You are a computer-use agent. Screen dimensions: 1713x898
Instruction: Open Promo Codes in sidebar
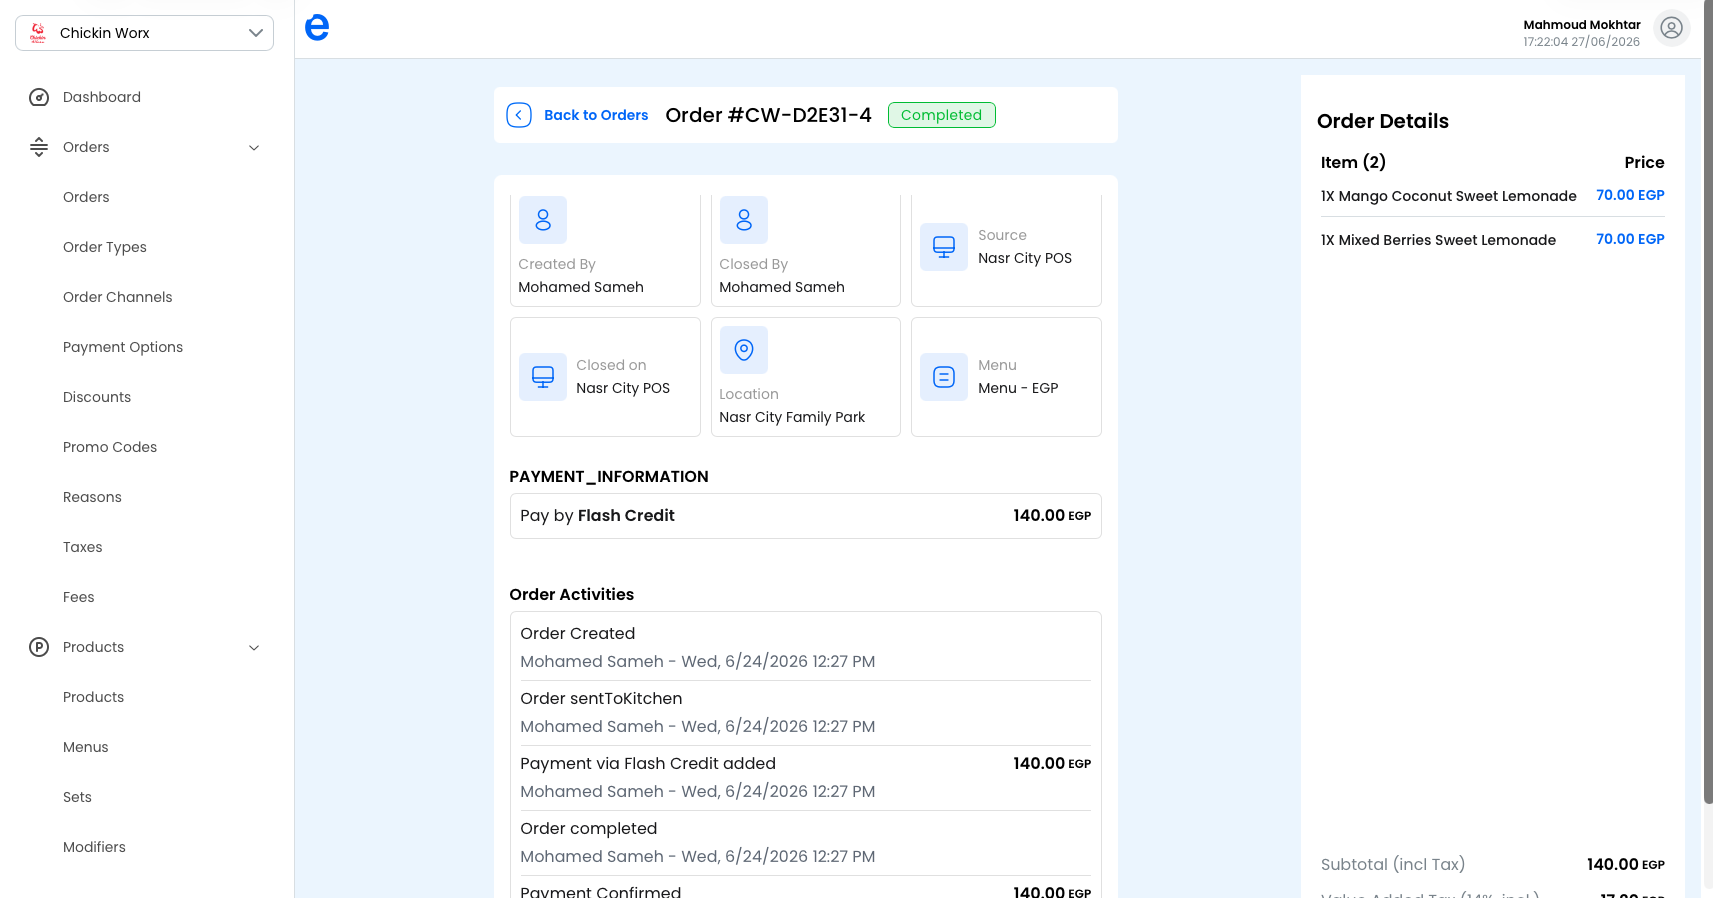coord(110,447)
